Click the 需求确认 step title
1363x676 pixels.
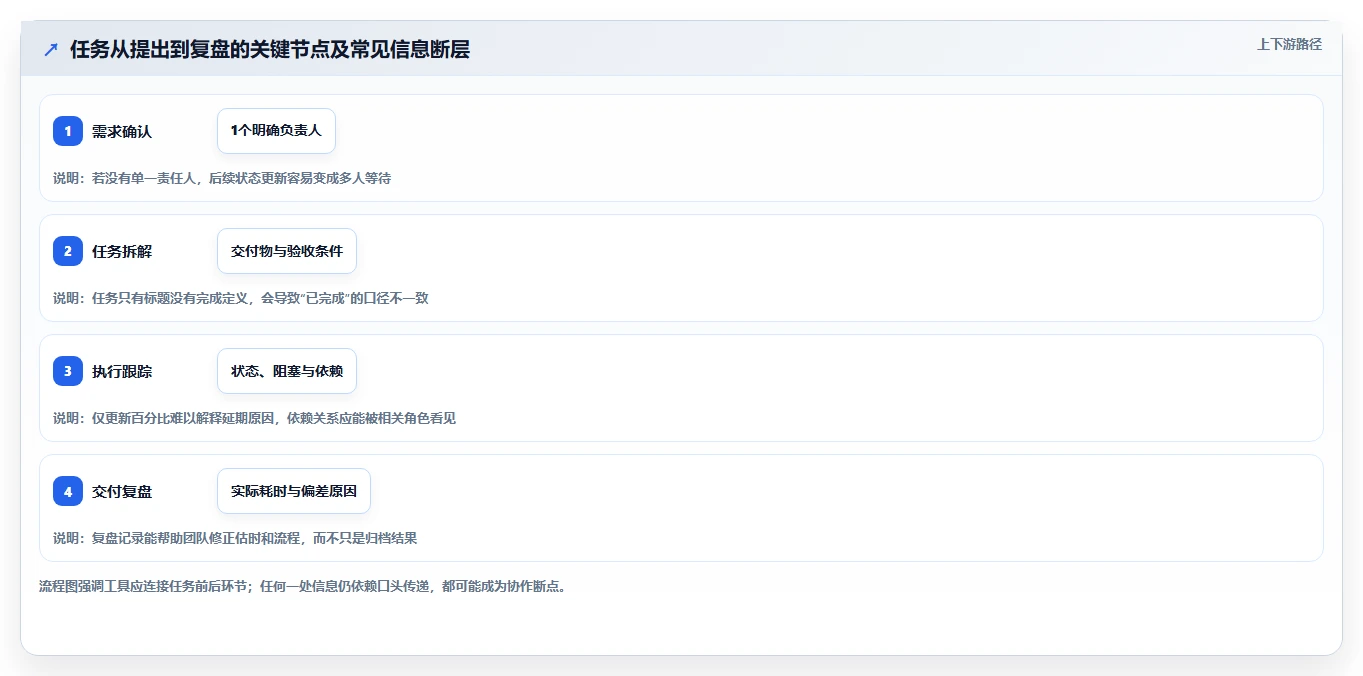[122, 131]
